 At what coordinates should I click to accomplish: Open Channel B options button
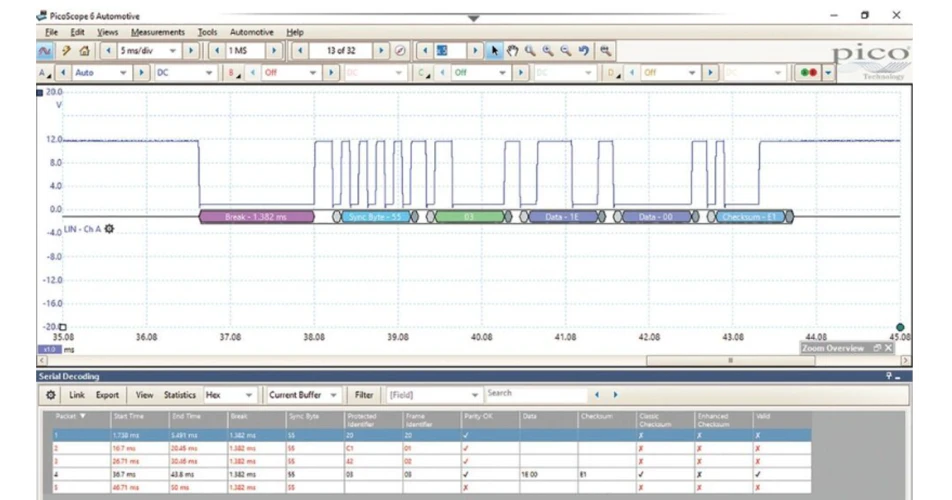tap(234, 73)
